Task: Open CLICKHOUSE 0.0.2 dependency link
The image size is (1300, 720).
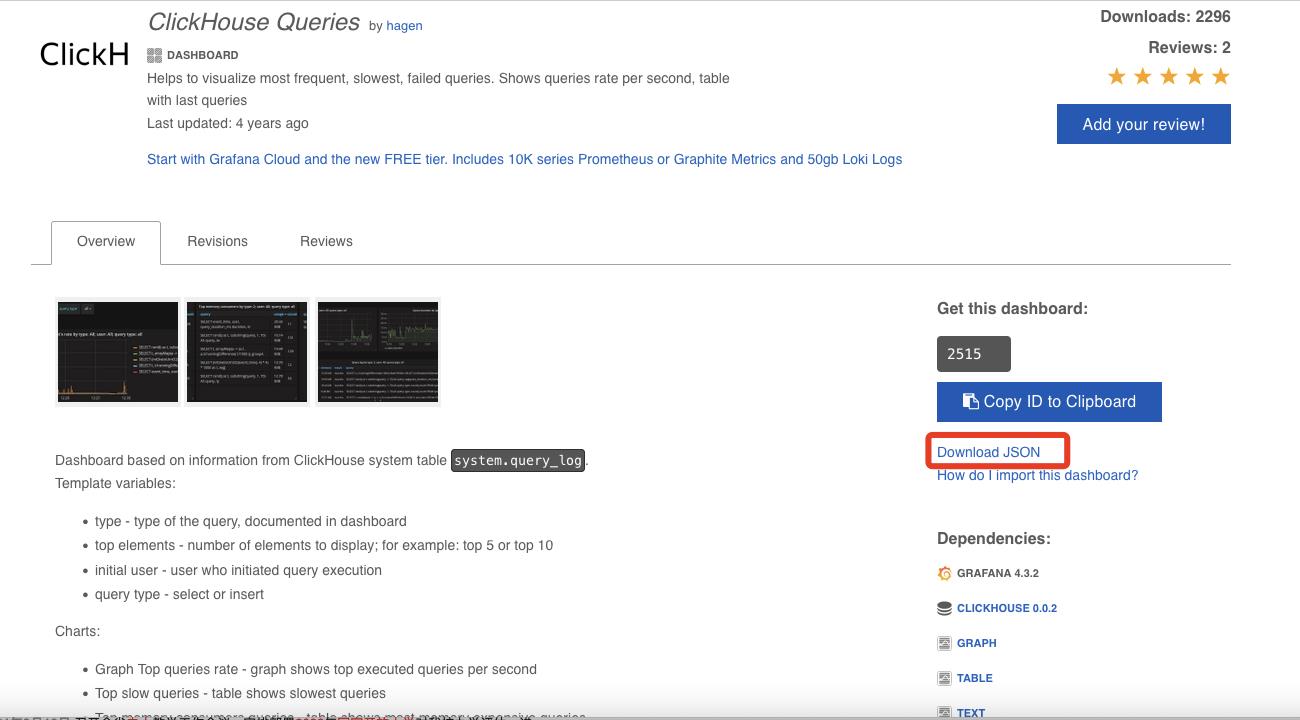Action: point(1007,608)
